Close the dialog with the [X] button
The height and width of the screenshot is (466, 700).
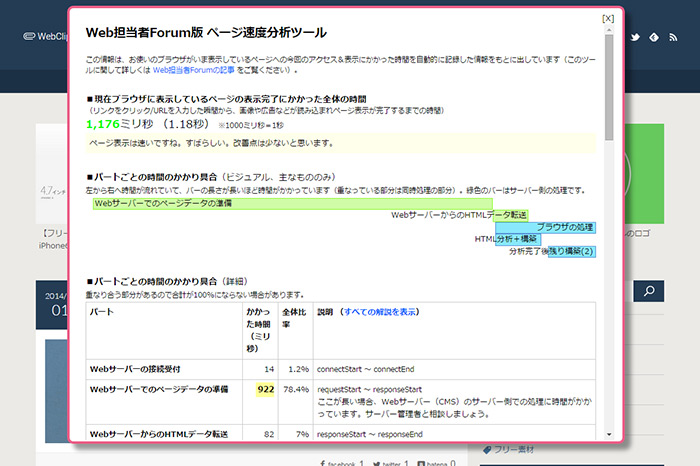coord(608,19)
